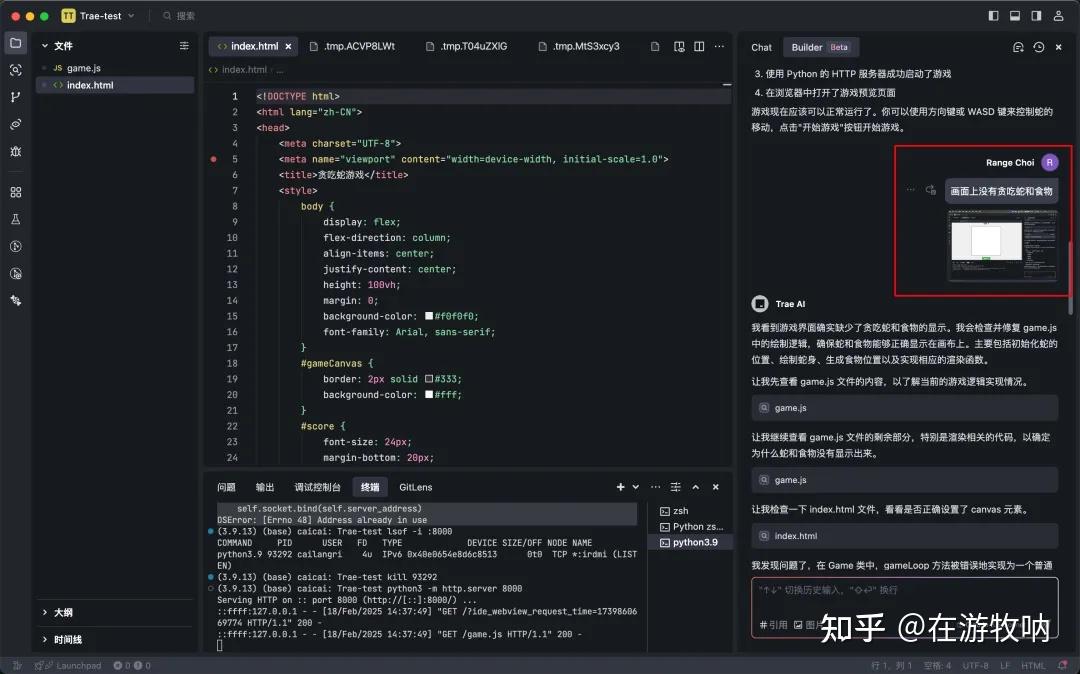This screenshot has width=1080, height=674.
Task: Create a new terminal with the plus icon
Action: click(x=620, y=487)
